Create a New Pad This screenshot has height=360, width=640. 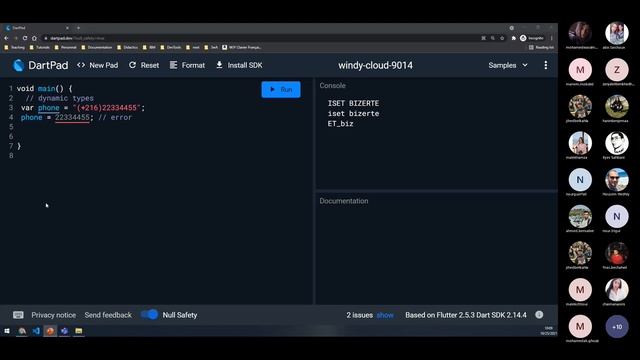(x=98, y=65)
